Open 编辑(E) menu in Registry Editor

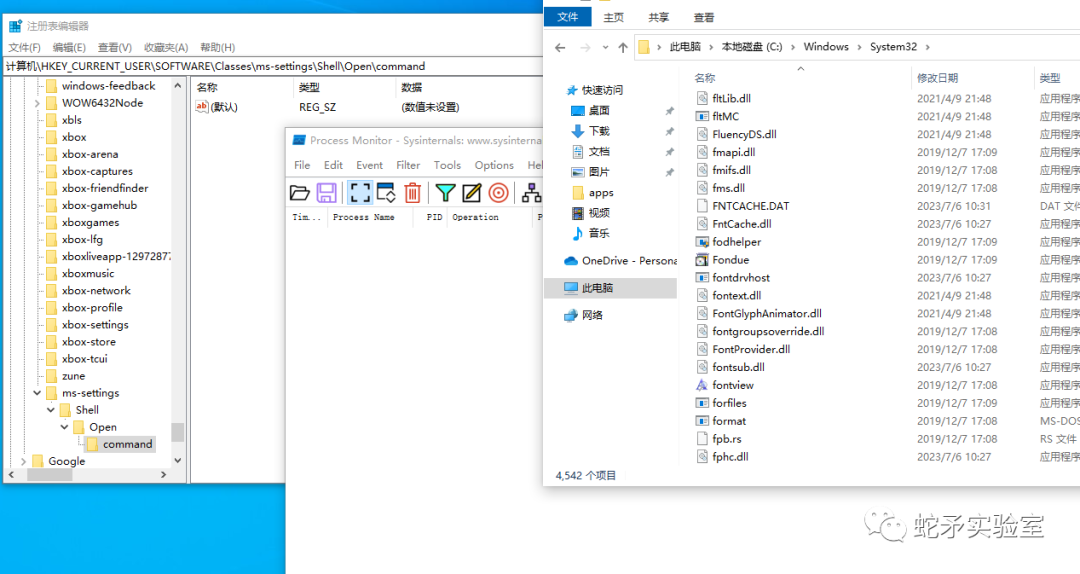pyautogui.click(x=69, y=48)
